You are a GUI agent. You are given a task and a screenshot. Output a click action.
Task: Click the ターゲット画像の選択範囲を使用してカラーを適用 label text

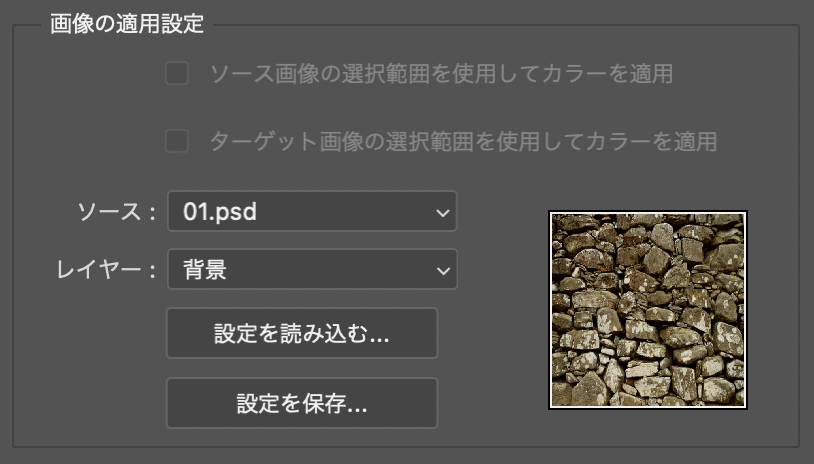pos(462,141)
